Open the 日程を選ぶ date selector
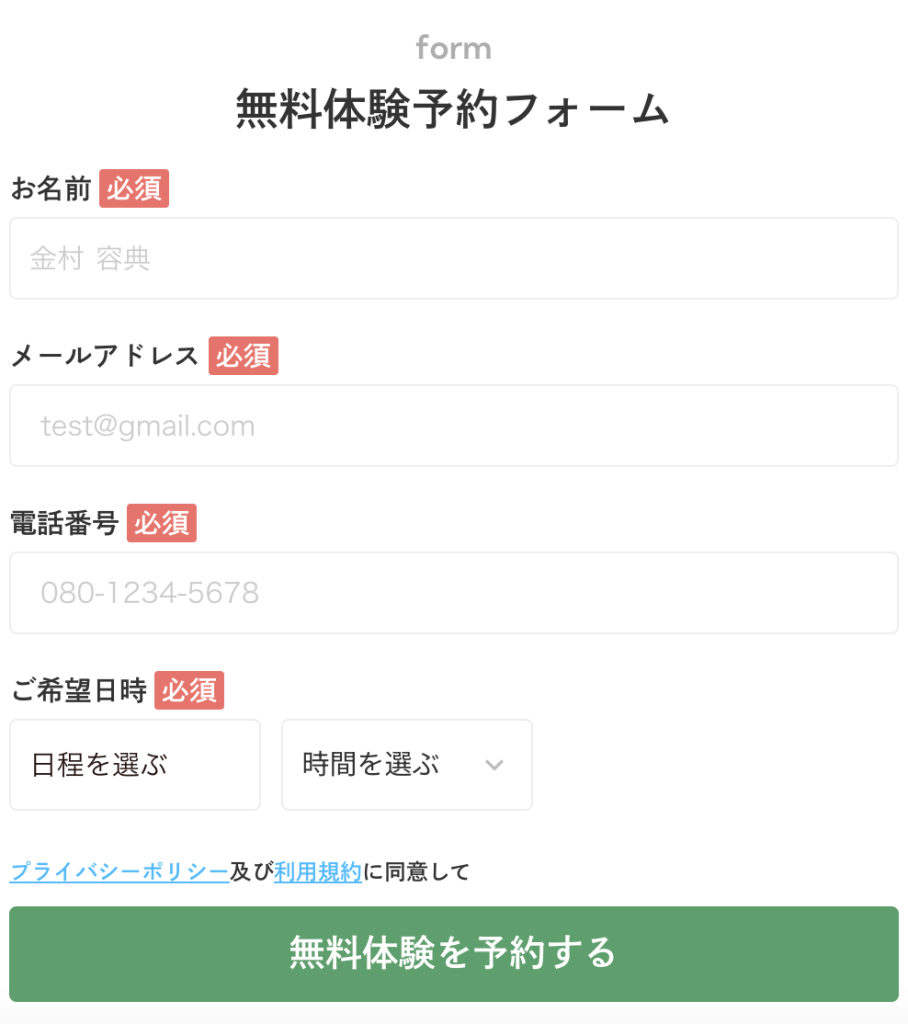The image size is (908, 1024). click(135, 765)
